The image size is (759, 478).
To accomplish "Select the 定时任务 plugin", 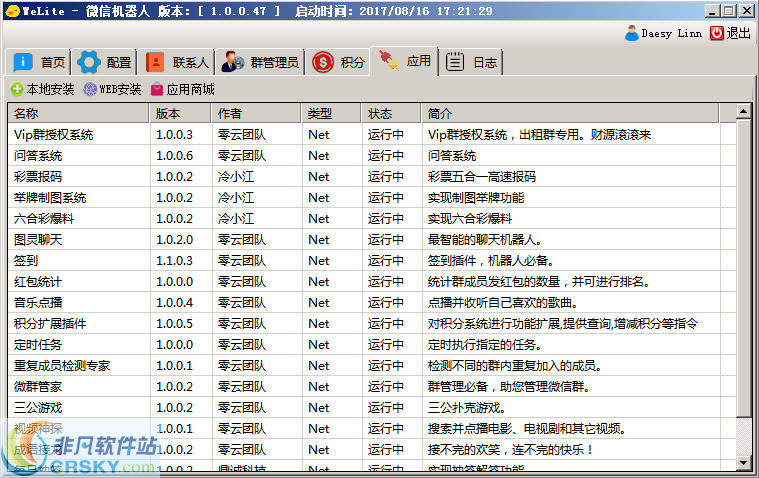I will coord(38,345).
